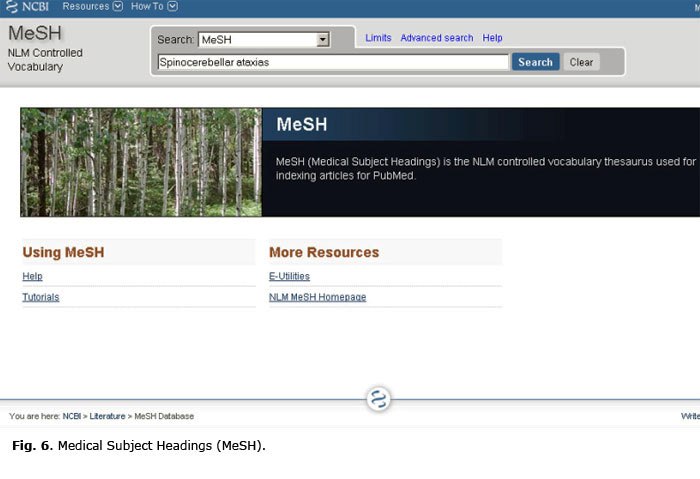Select NCBI in the breadcrumb trail

pos(72,416)
